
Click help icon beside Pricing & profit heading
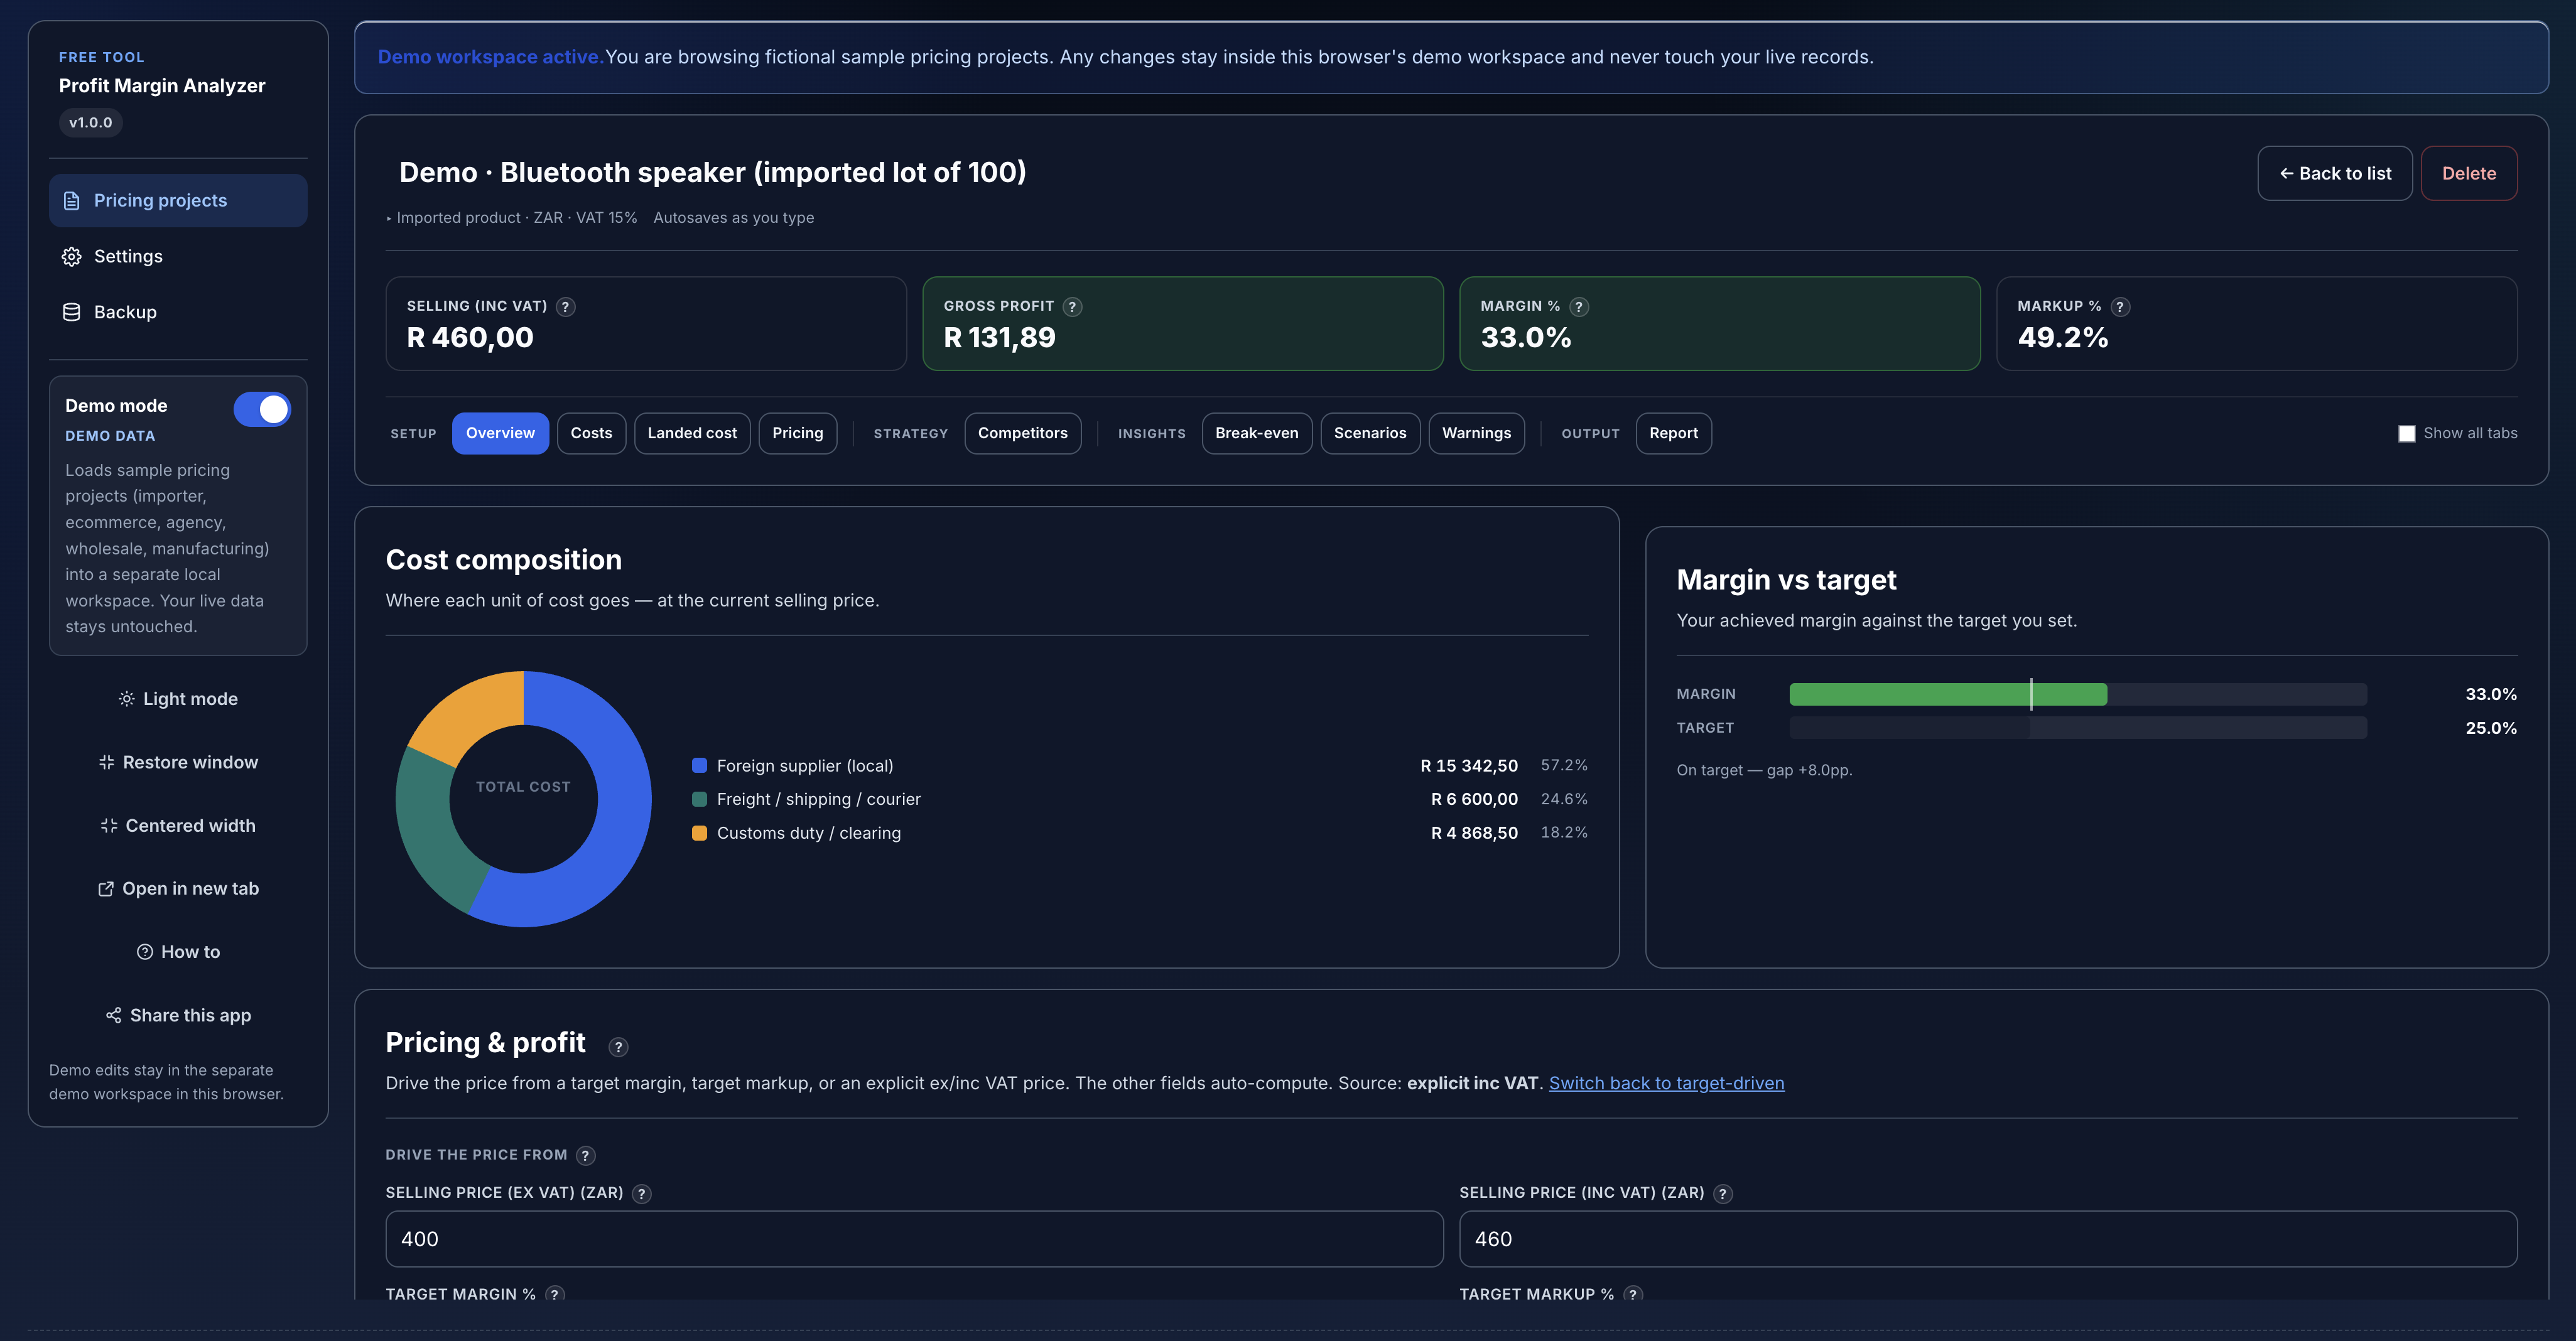point(618,1047)
